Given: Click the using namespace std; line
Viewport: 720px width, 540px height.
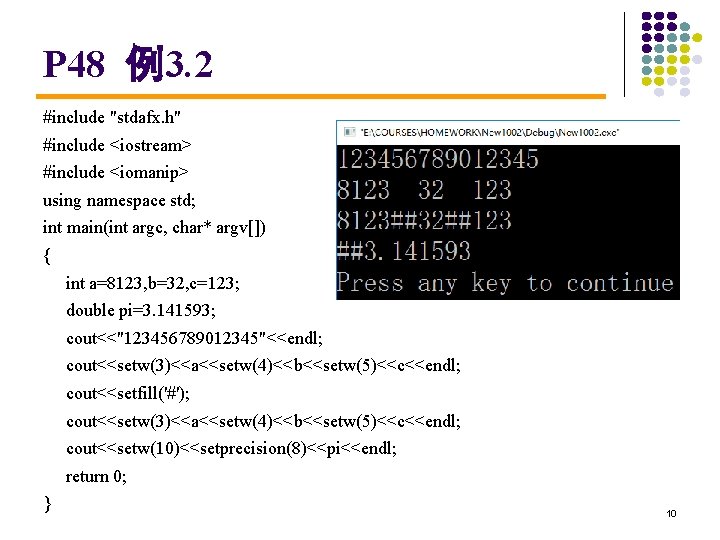Looking at the screenshot, I should click(x=119, y=200).
